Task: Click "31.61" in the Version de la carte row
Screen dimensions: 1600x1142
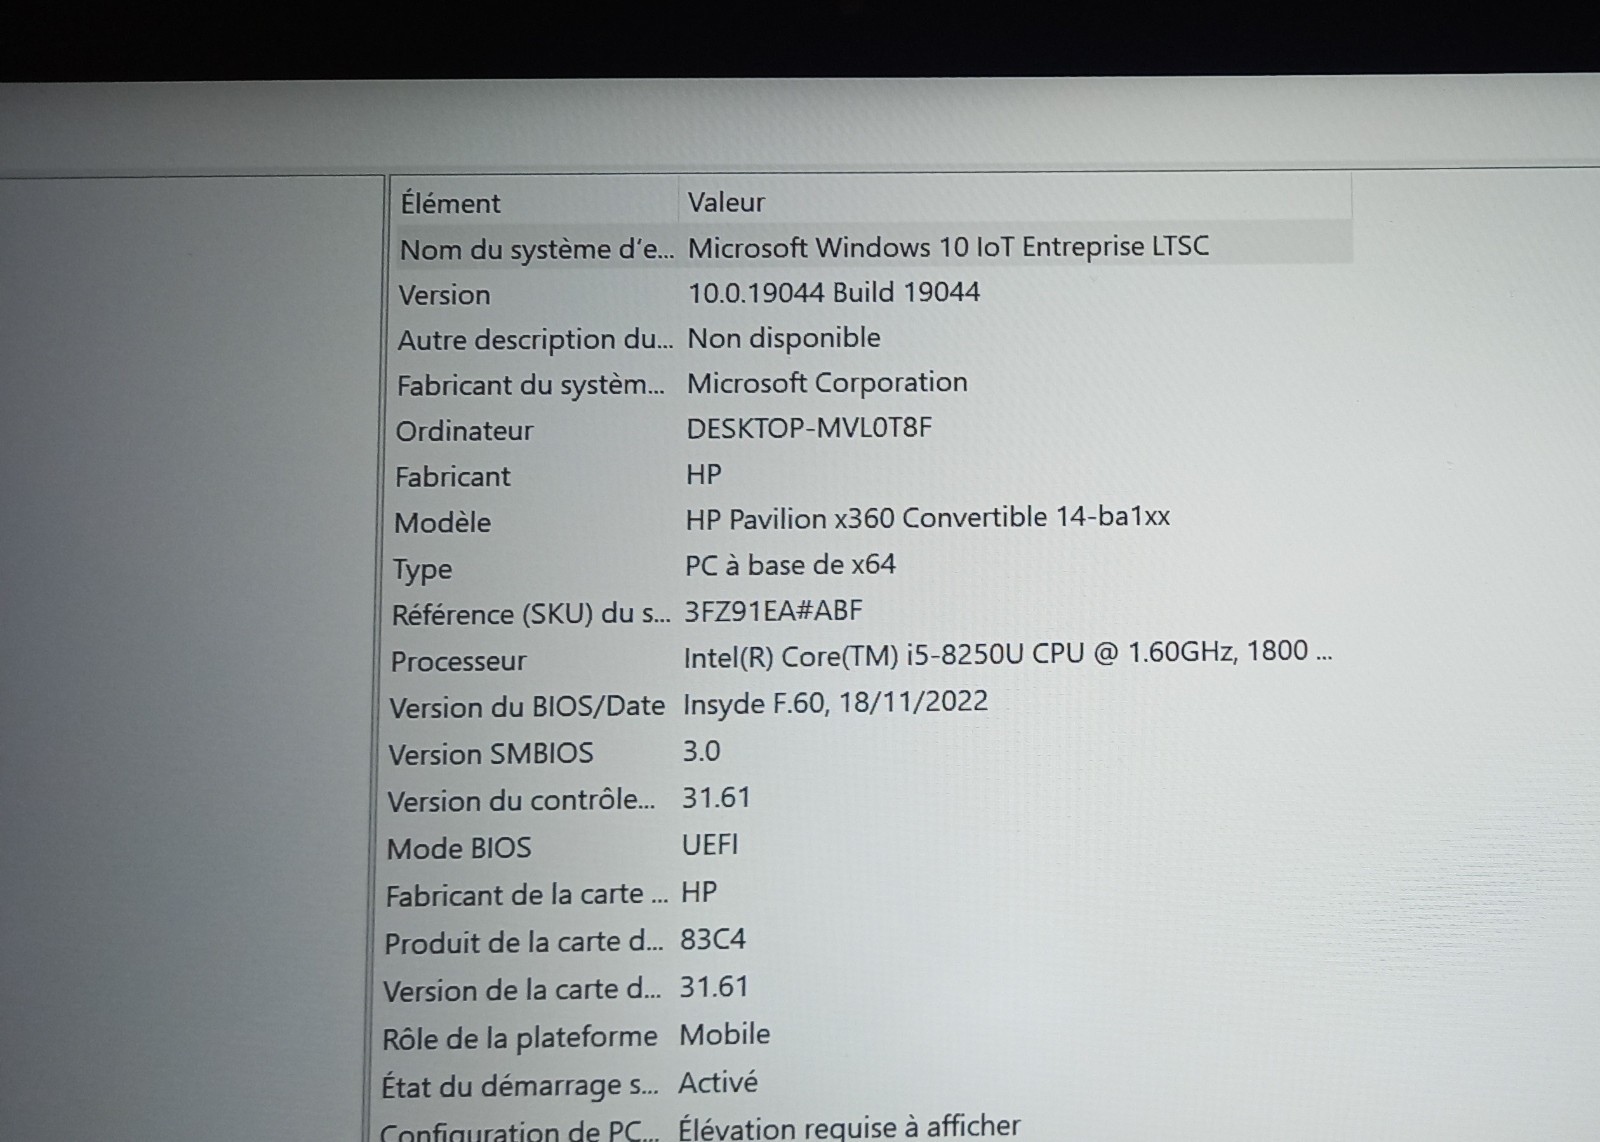Action: (x=714, y=988)
